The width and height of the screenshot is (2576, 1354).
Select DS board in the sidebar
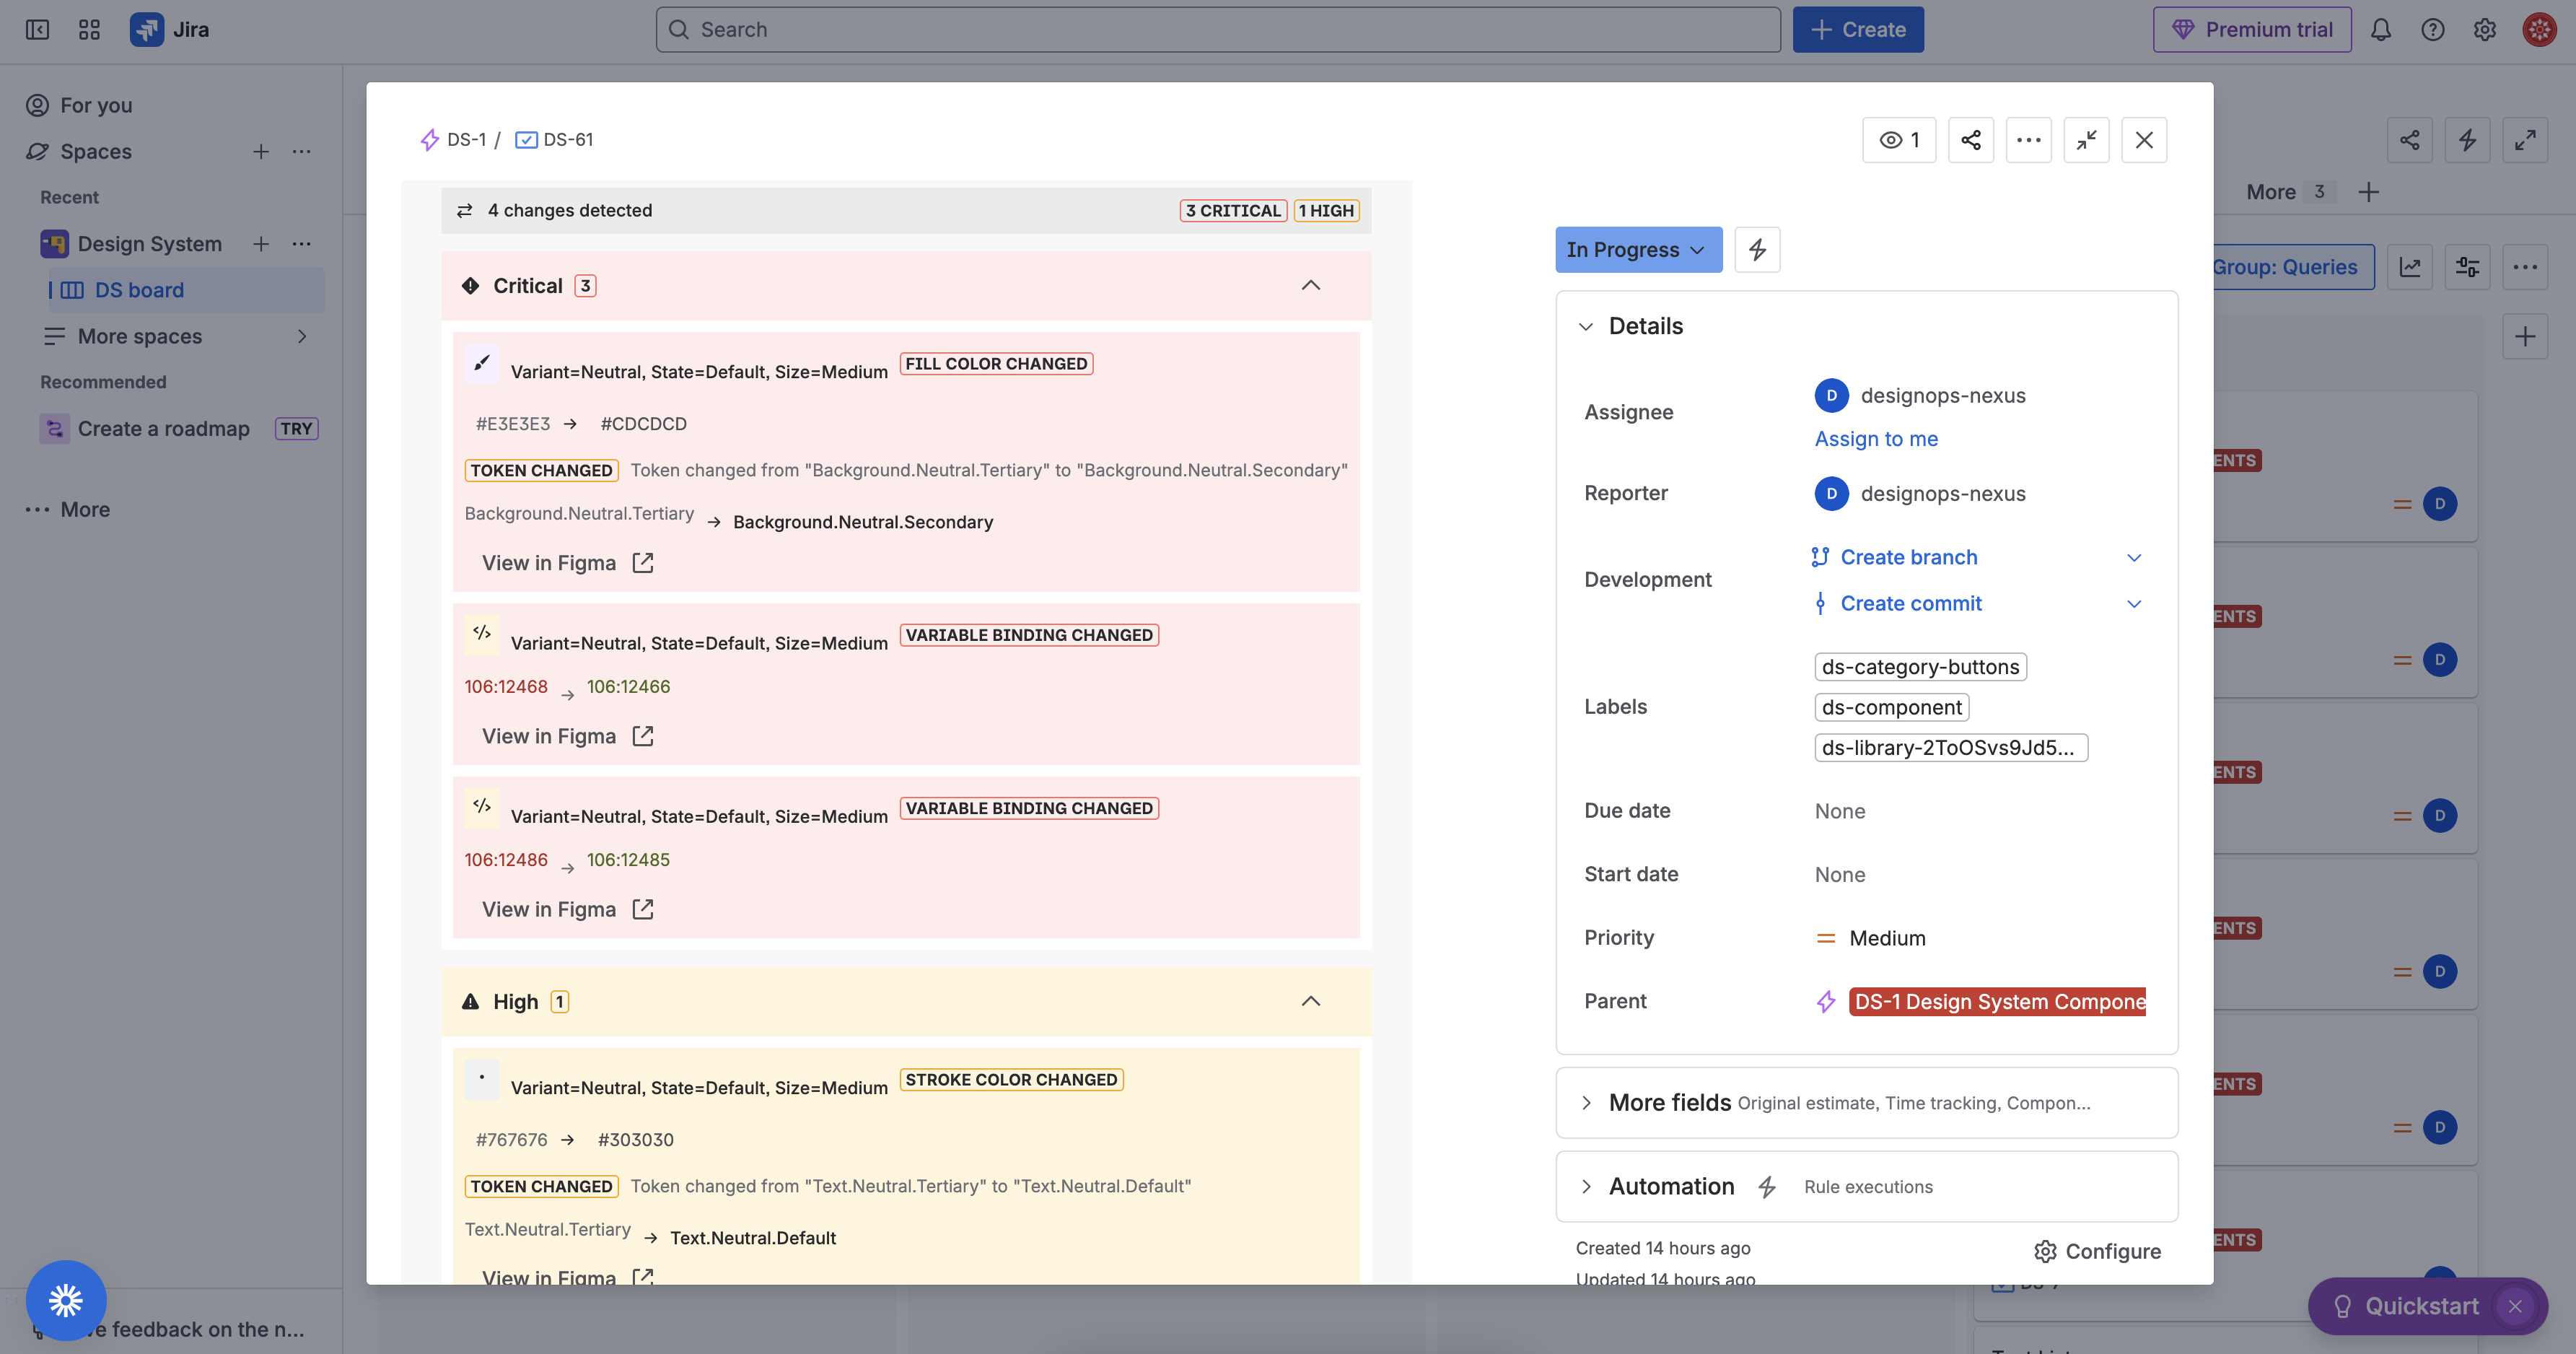click(139, 290)
